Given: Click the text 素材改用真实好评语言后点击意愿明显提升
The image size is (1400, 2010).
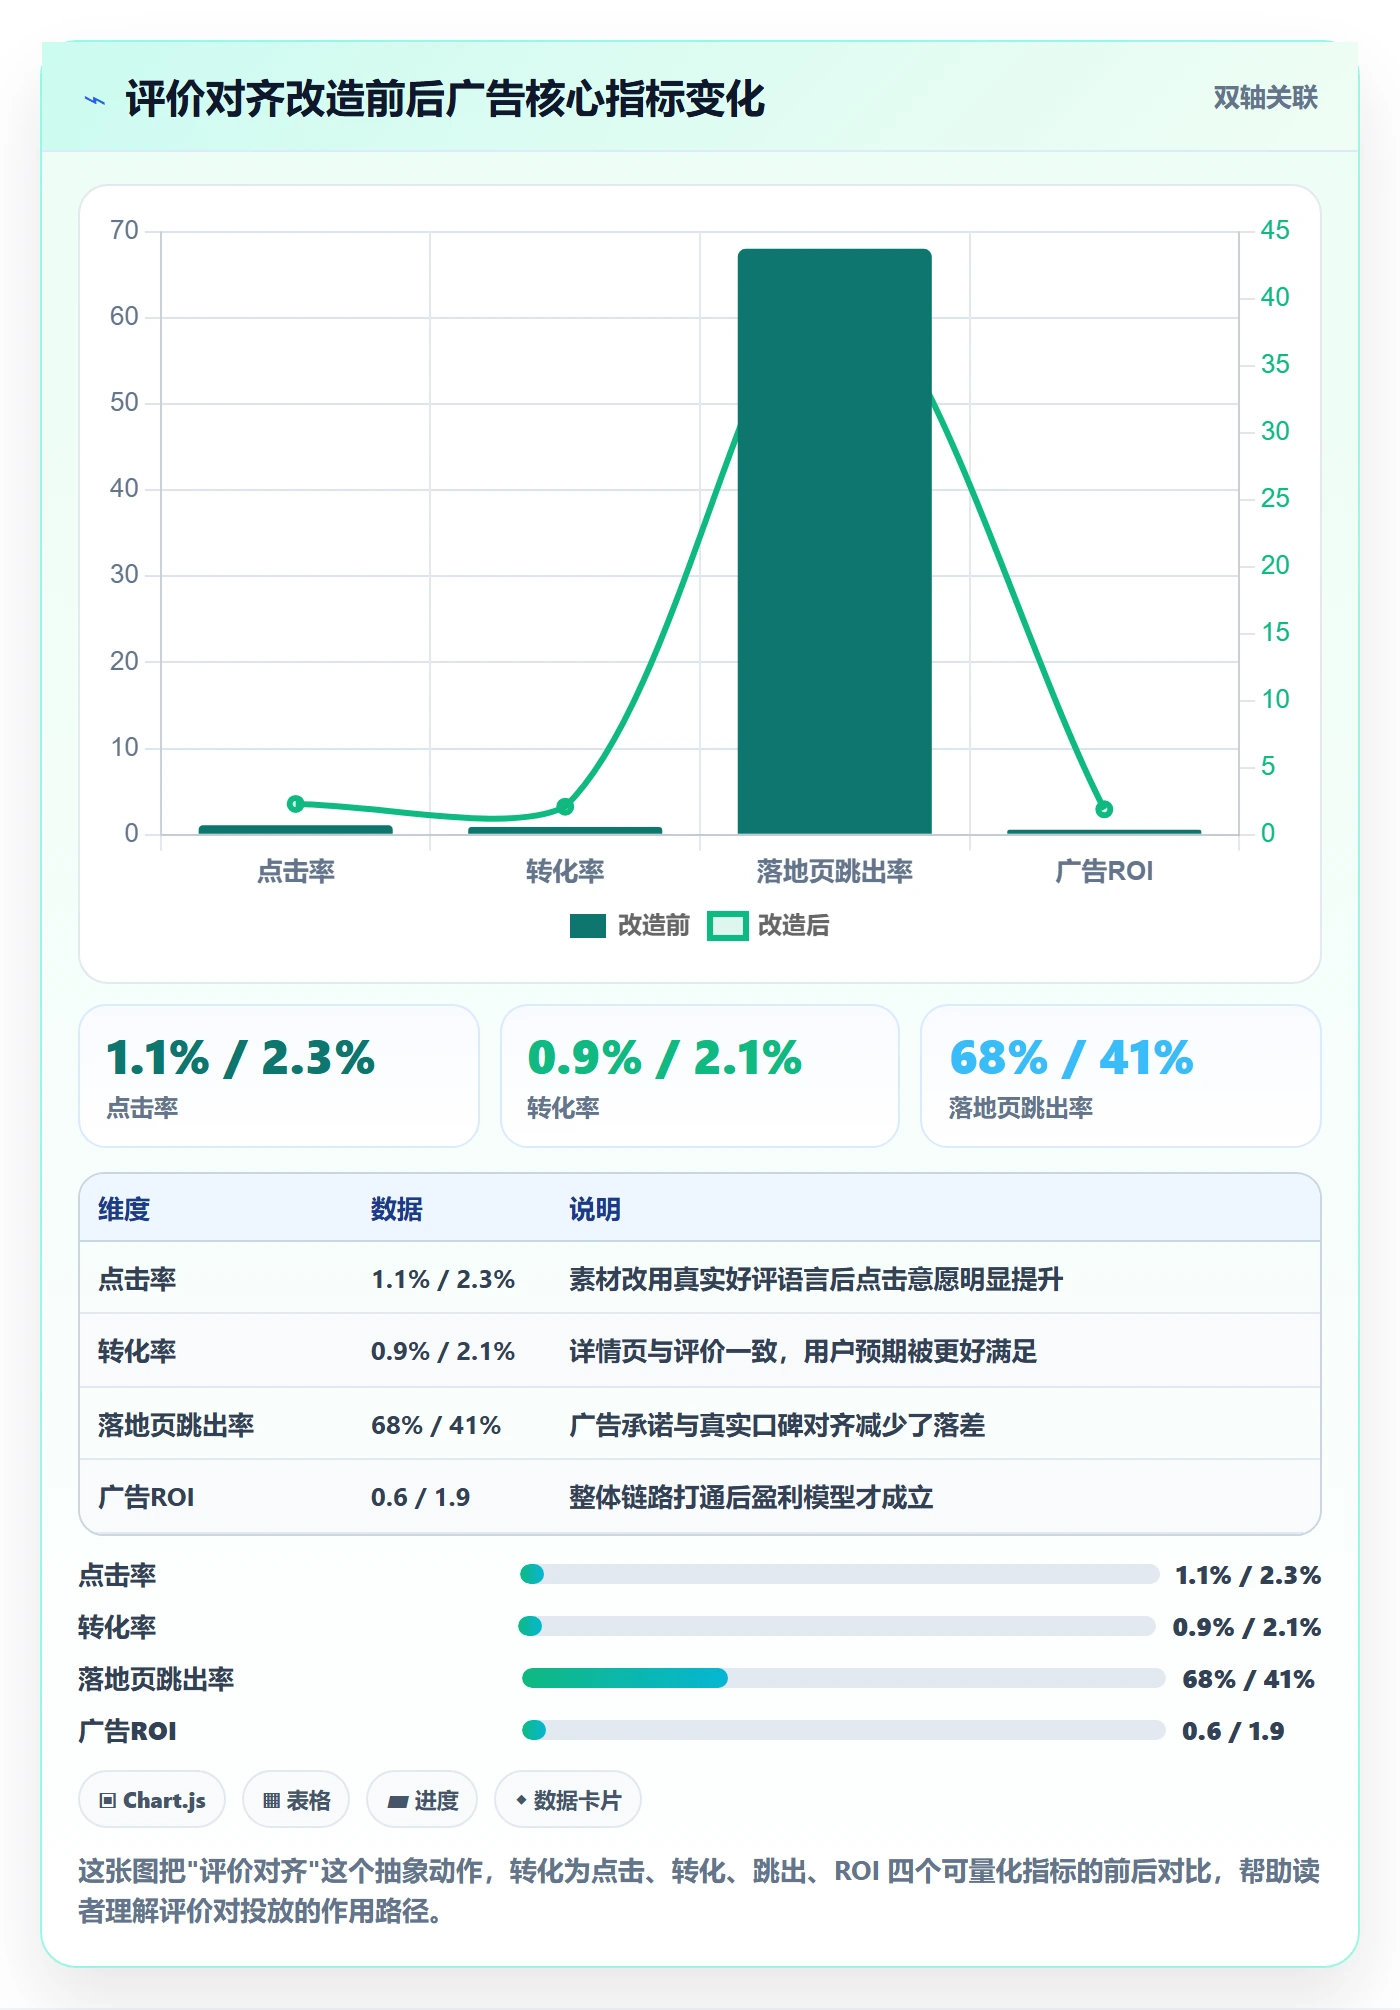Looking at the screenshot, I should coord(816,1279).
